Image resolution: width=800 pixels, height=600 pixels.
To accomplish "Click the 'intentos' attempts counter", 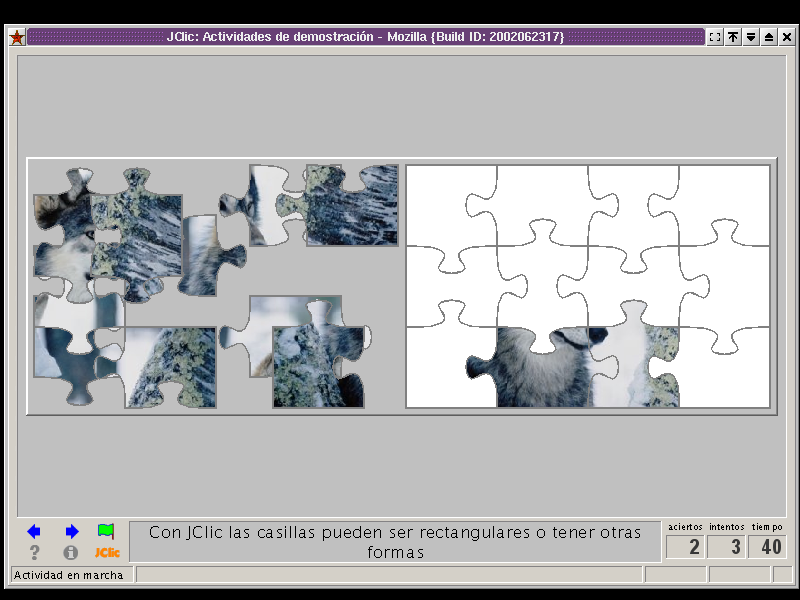I will click(x=727, y=547).
